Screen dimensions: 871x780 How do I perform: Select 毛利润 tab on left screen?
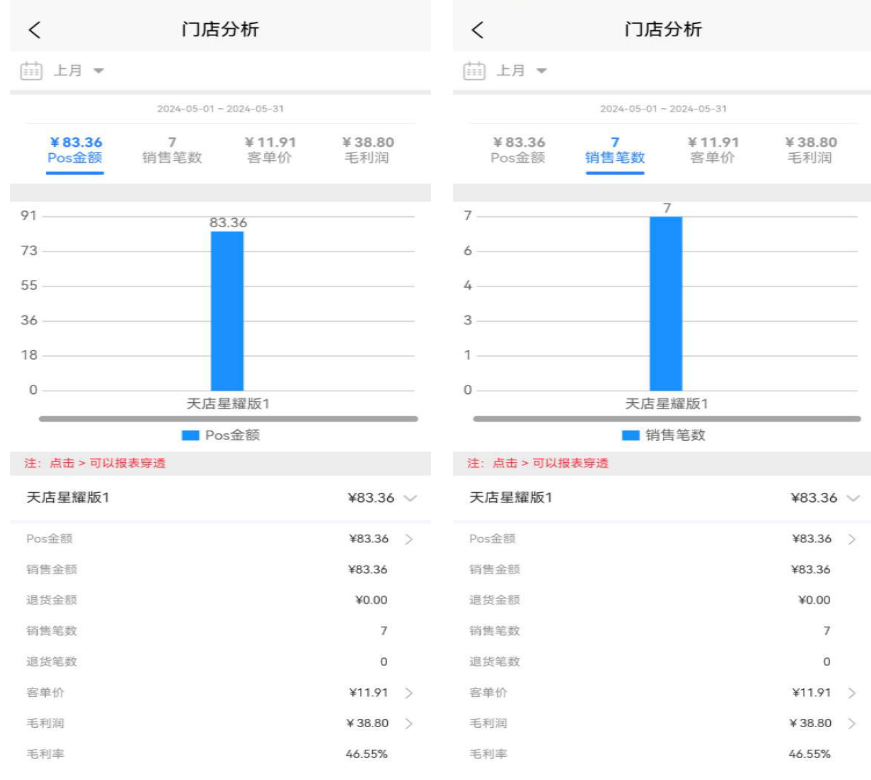pos(368,151)
